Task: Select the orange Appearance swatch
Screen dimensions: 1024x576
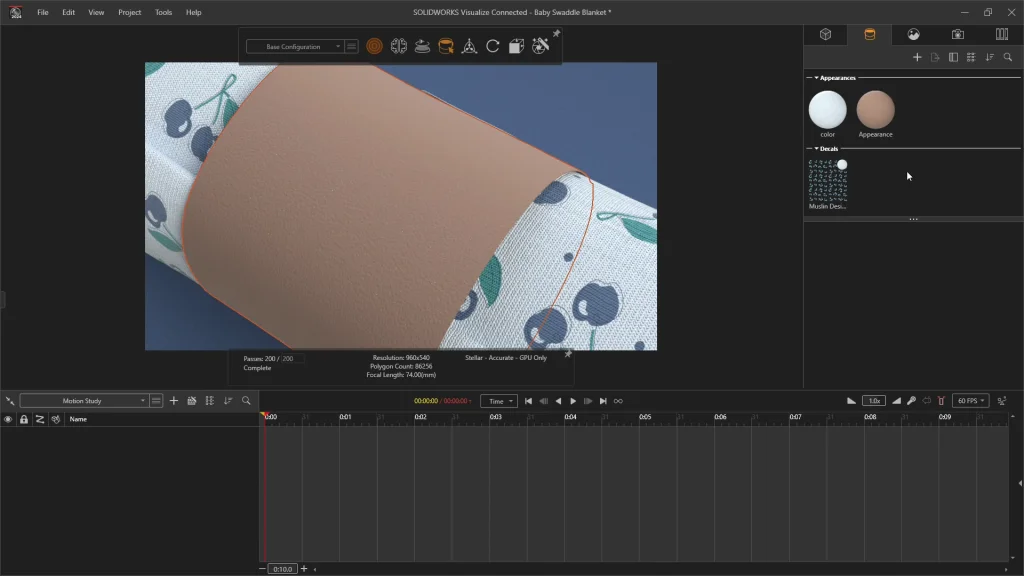Action: pyautogui.click(x=875, y=110)
